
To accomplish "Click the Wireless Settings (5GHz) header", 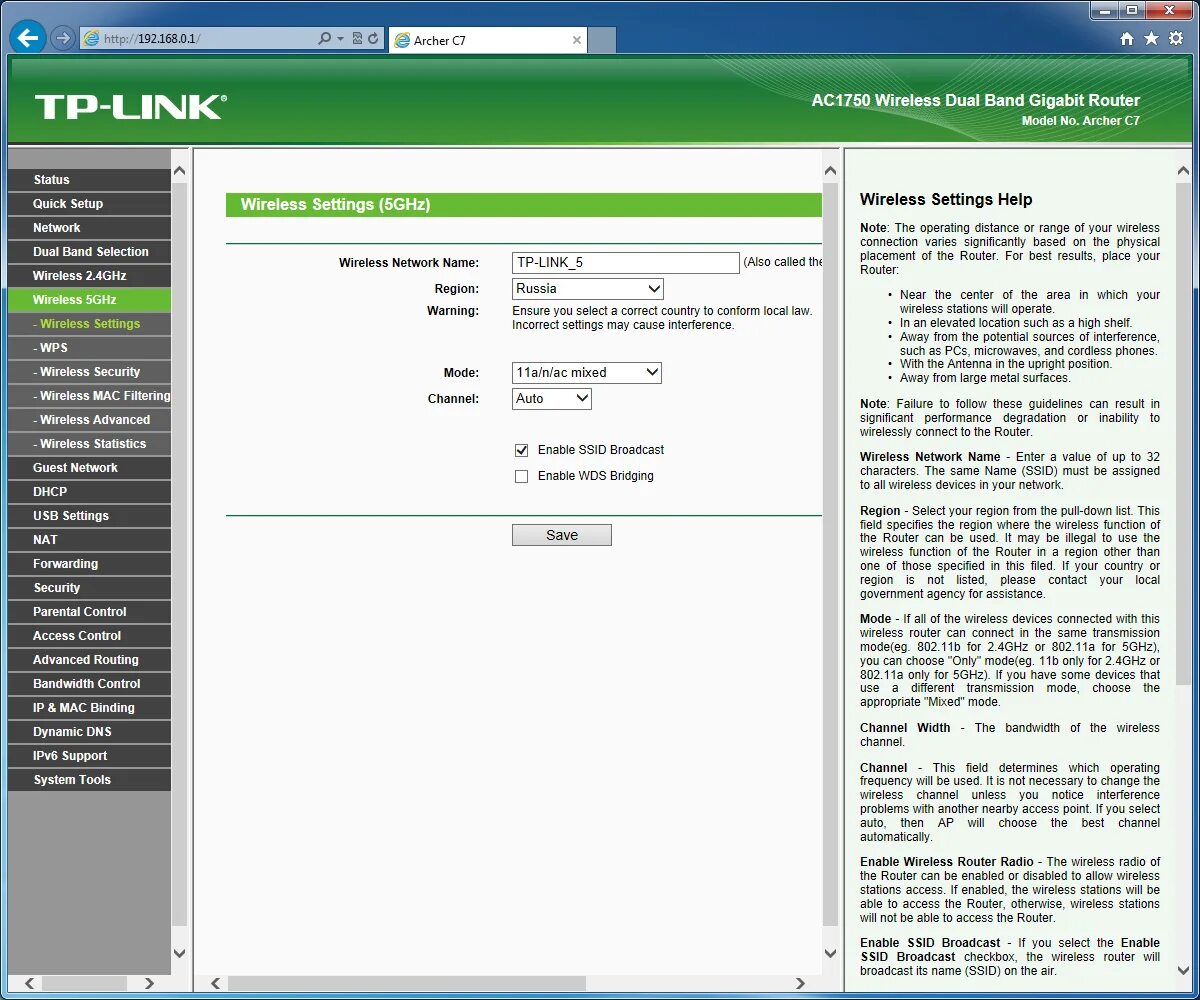I will (x=524, y=205).
